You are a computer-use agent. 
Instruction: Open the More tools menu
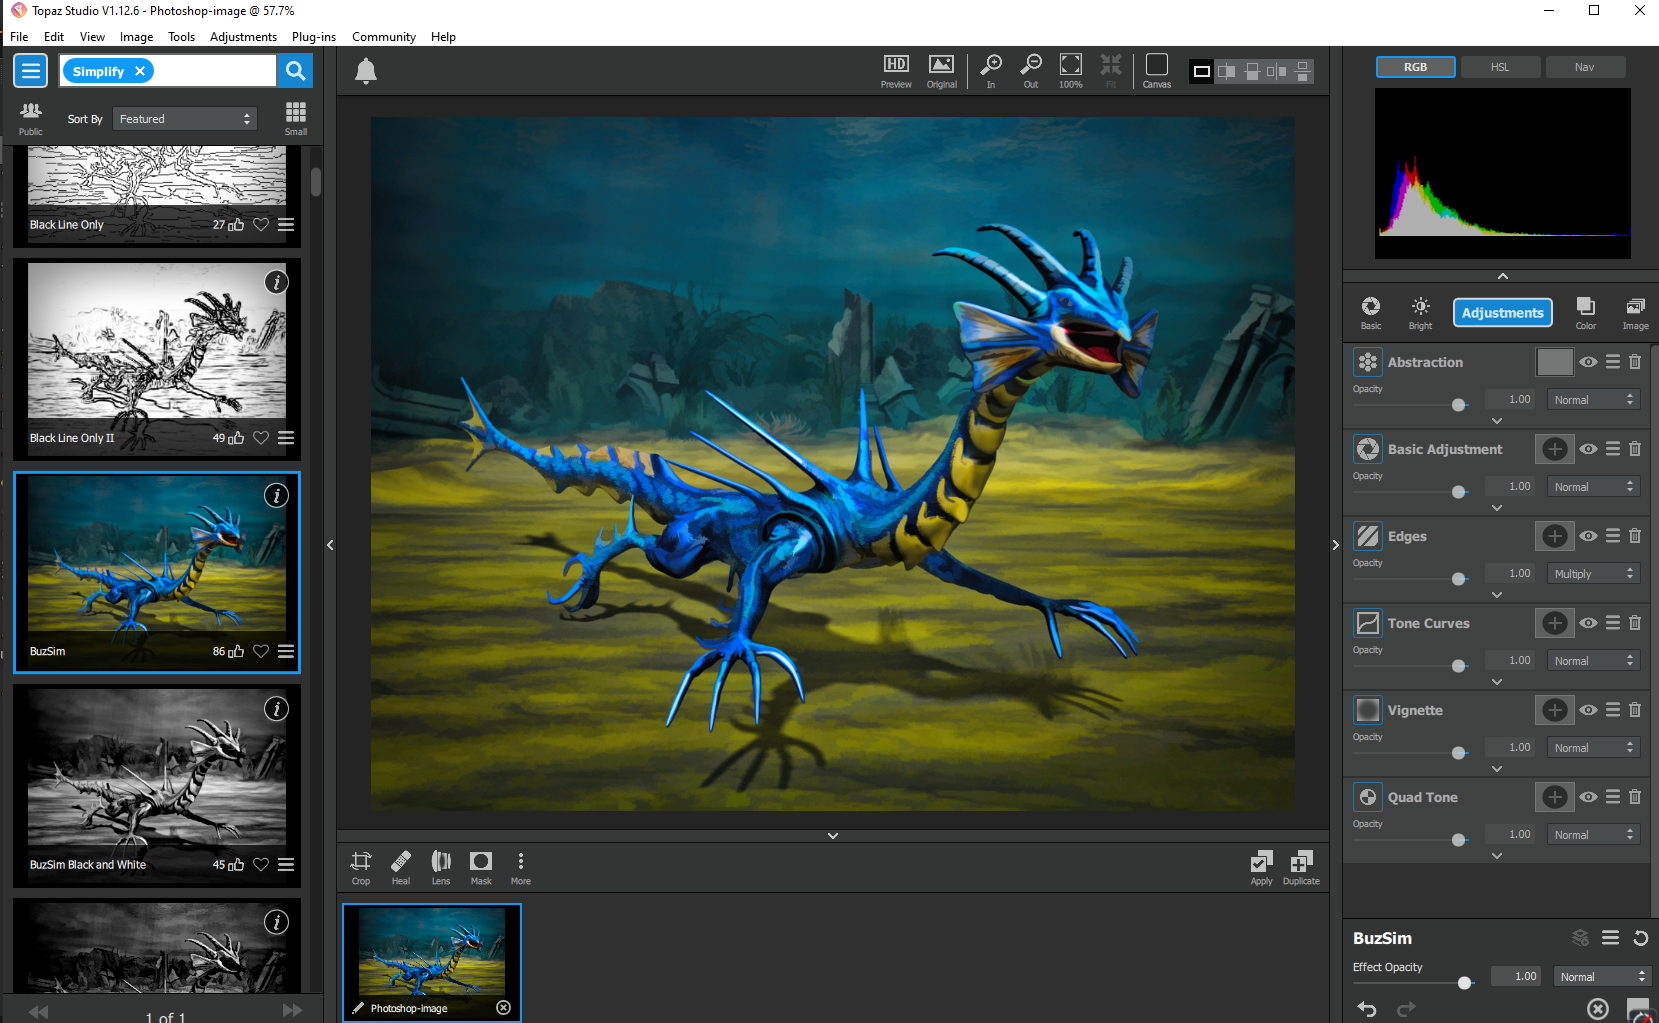click(521, 867)
